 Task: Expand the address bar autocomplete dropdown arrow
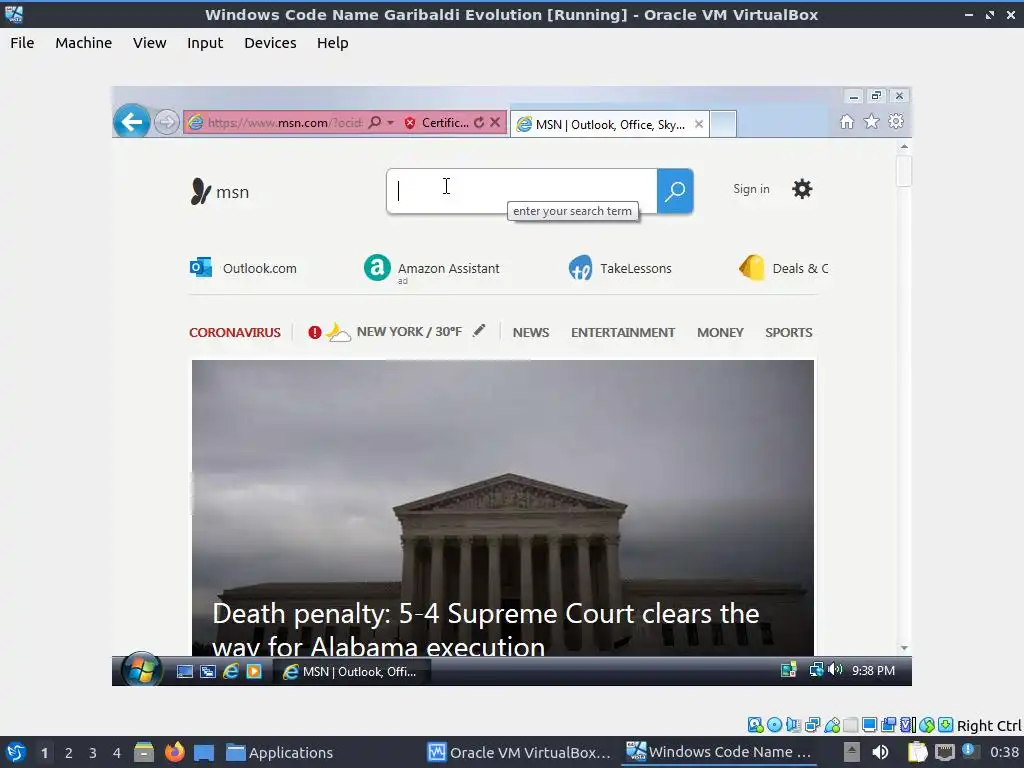[391, 122]
